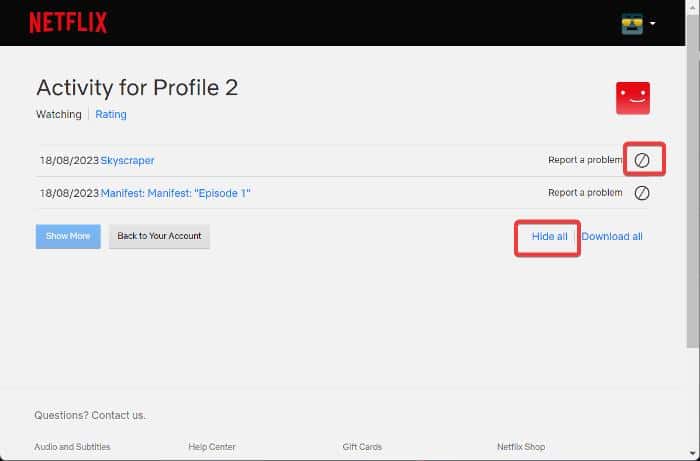Select the Watching tab
Image resolution: width=700 pixels, height=461 pixels.
click(58, 115)
